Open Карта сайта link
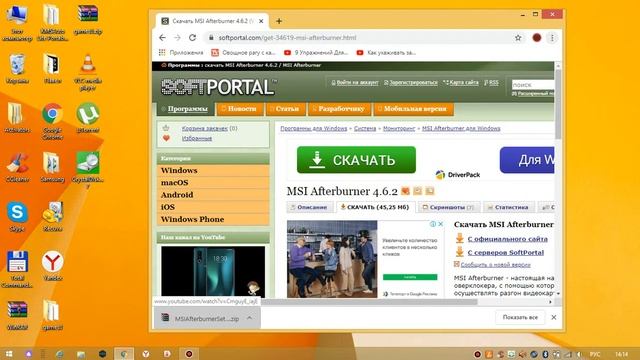The width and height of the screenshot is (640, 360). (464, 82)
